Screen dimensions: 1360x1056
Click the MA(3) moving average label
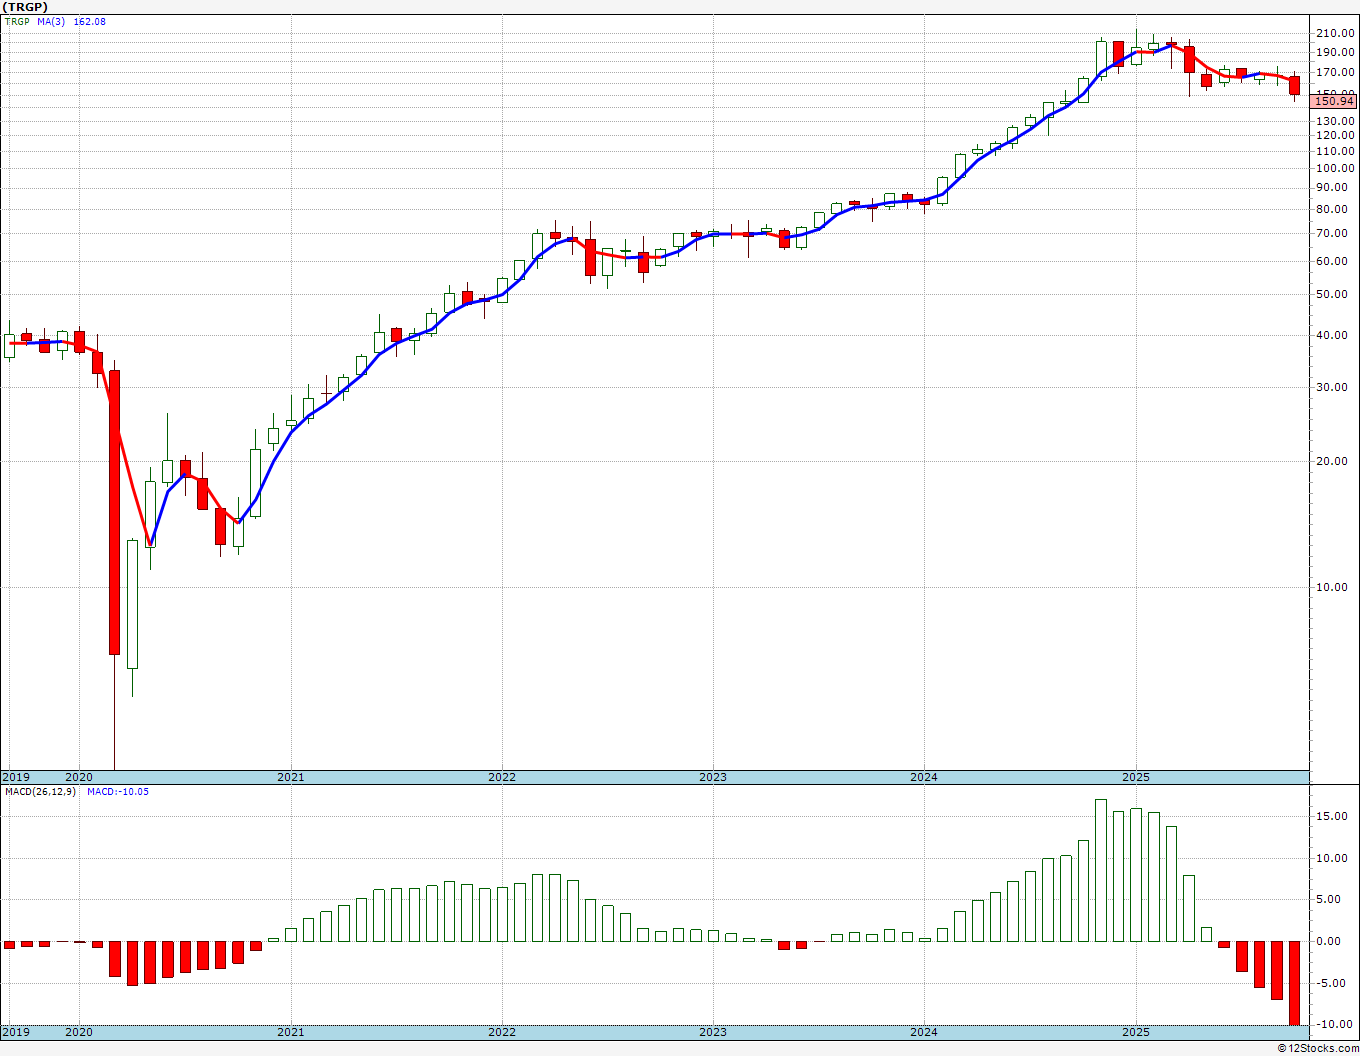pyautogui.click(x=52, y=21)
